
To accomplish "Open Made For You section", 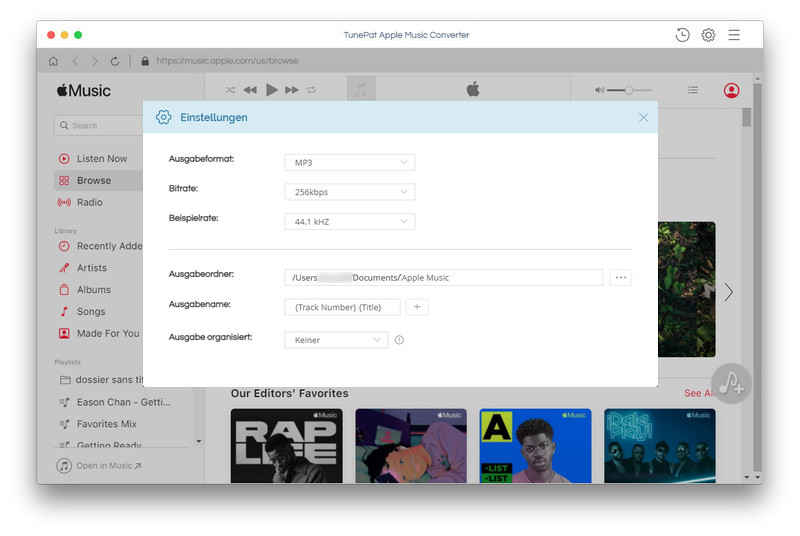I will [x=99, y=334].
